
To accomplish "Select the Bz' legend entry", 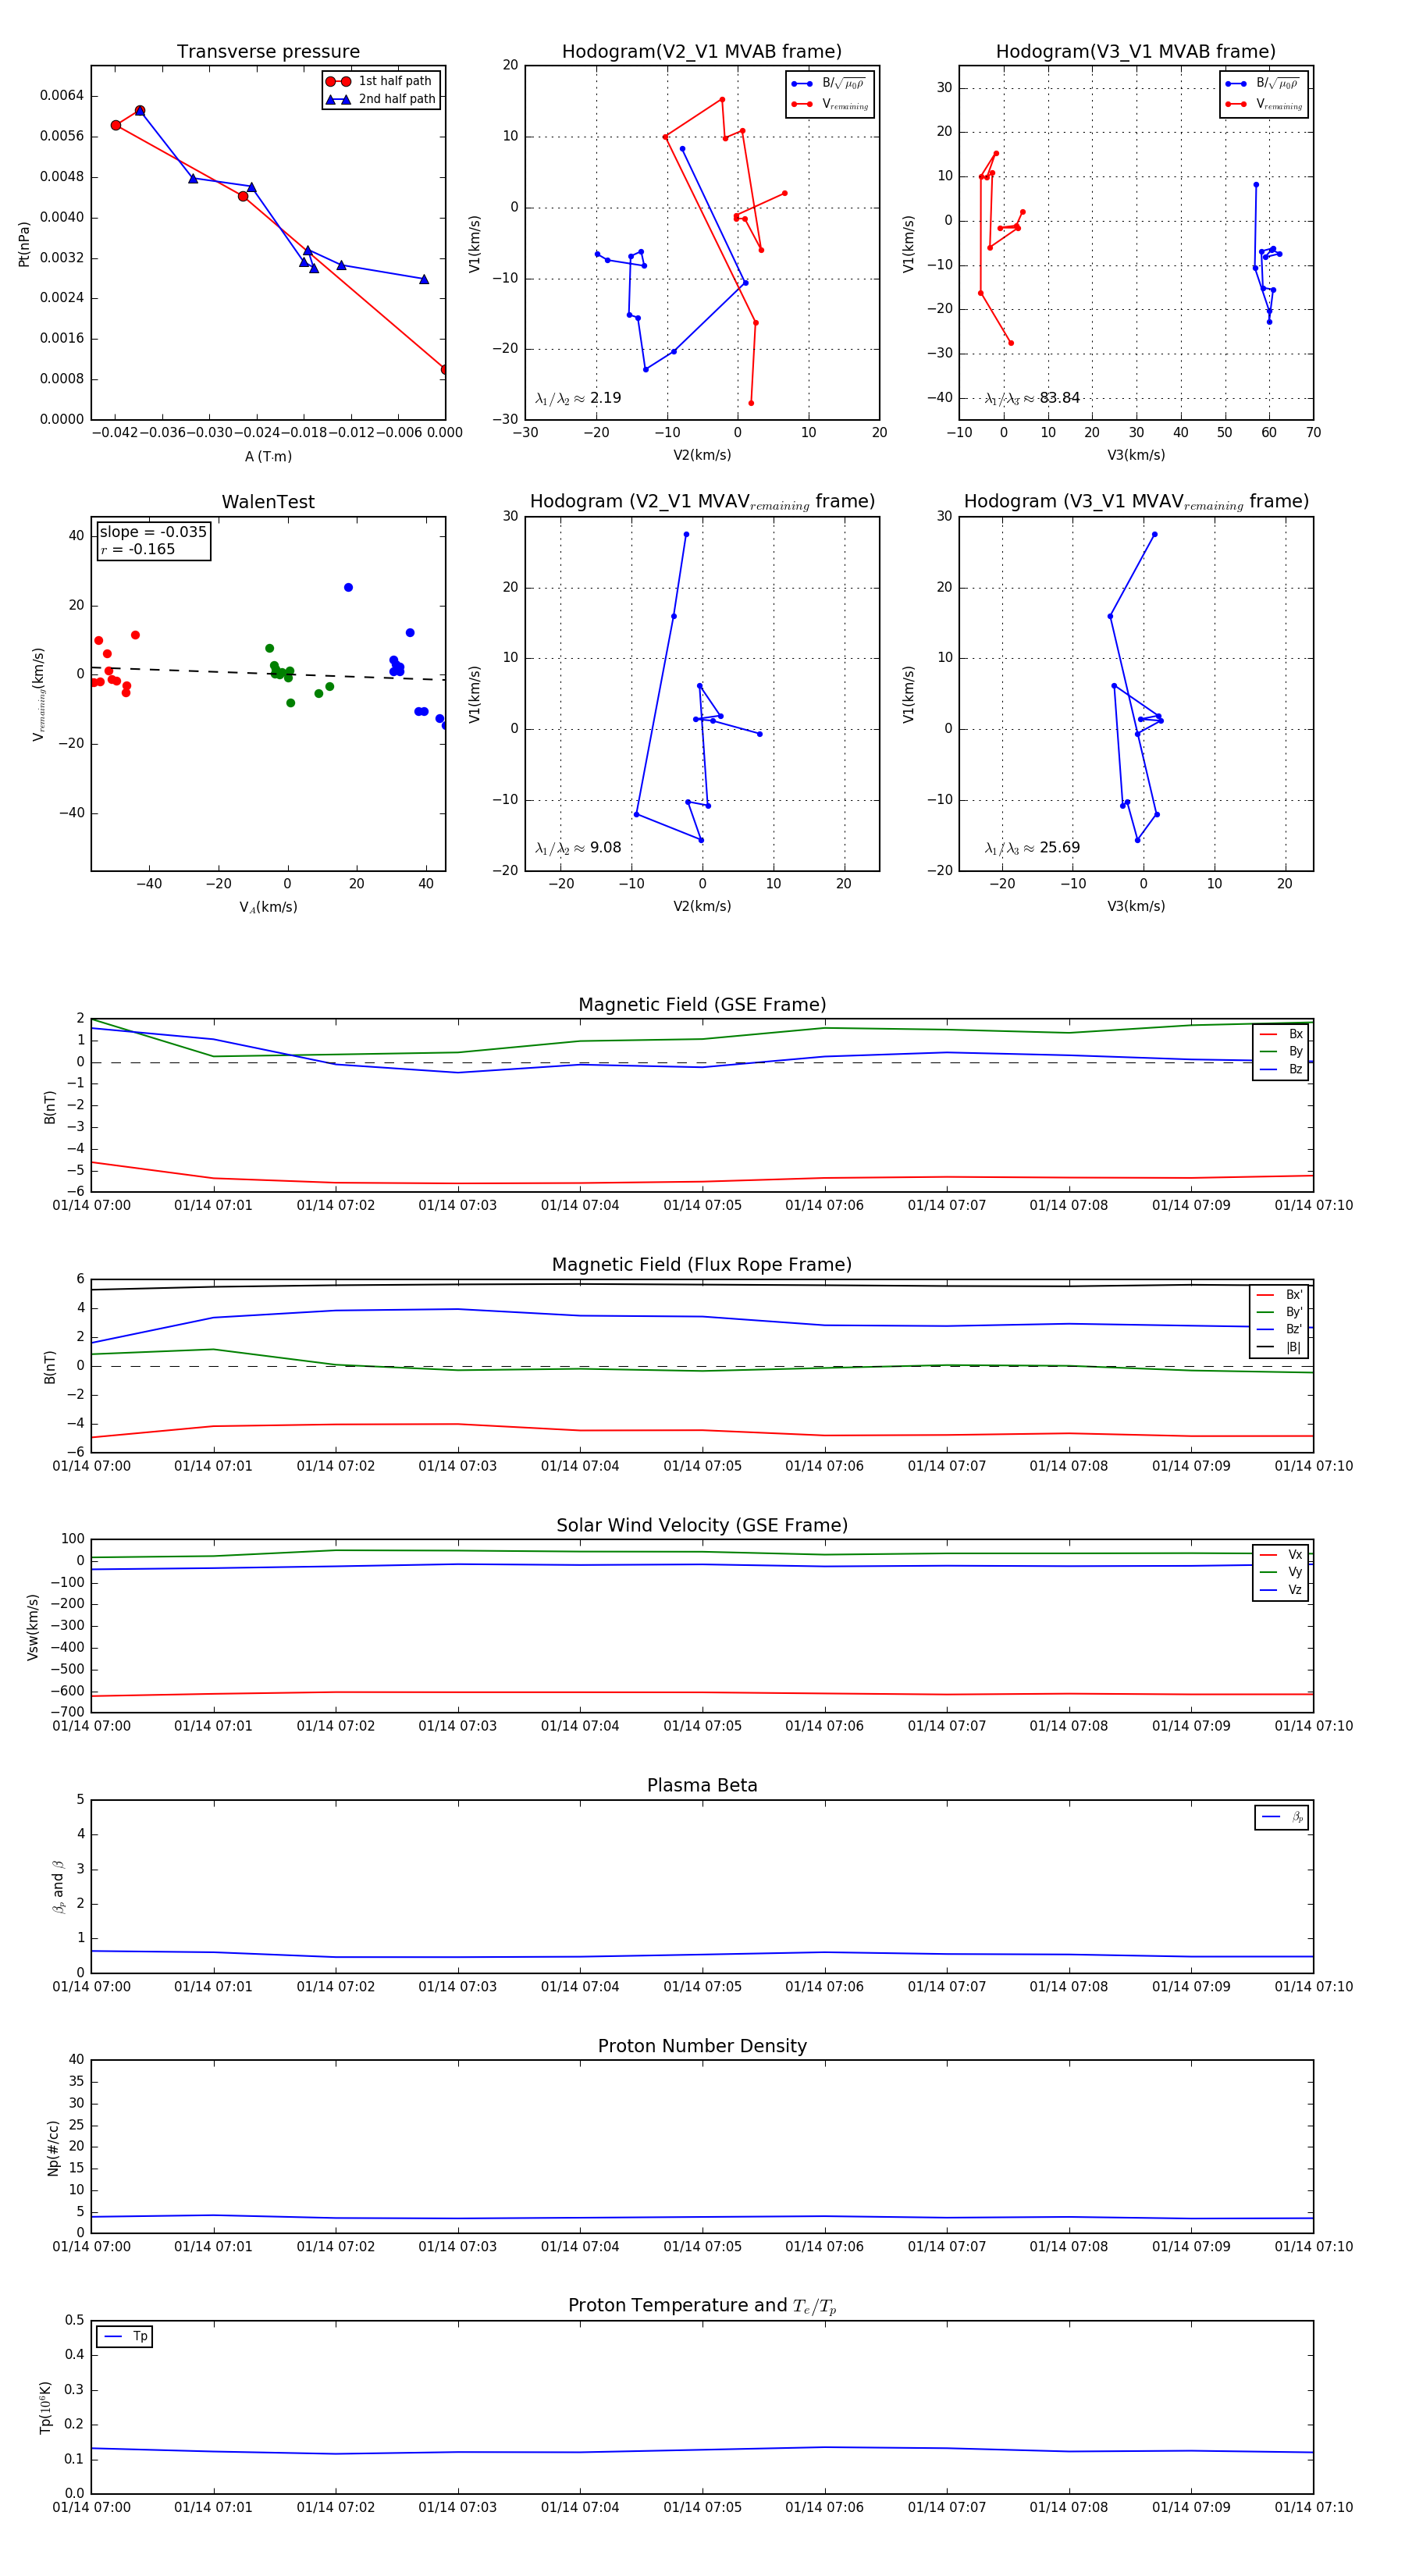I will [x=1280, y=1329].
